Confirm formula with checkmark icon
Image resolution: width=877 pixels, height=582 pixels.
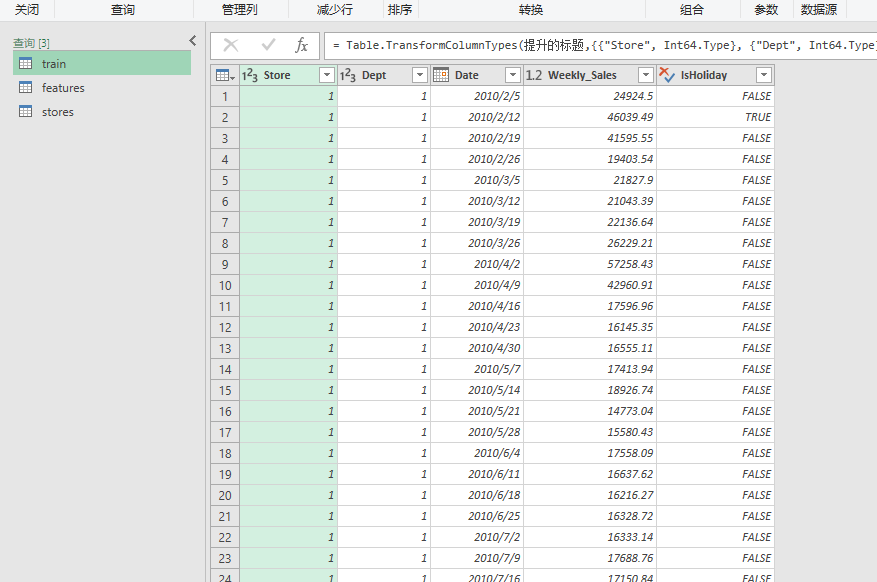pyautogui.click(x=268, y=44)
